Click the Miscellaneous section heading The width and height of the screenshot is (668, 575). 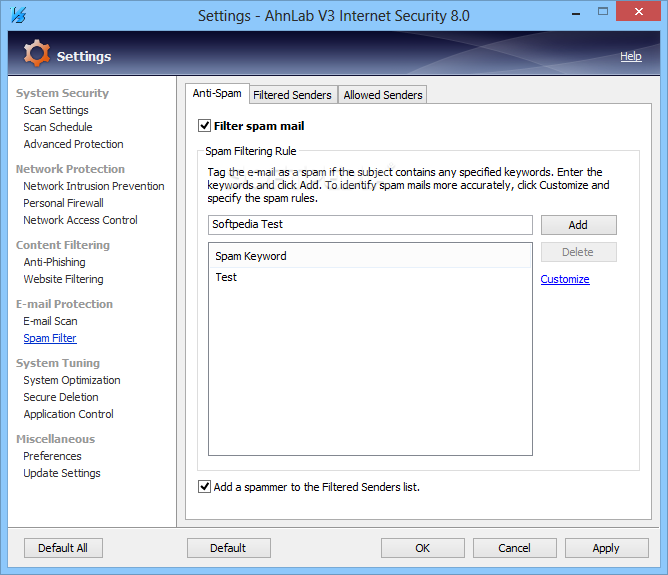55,439
